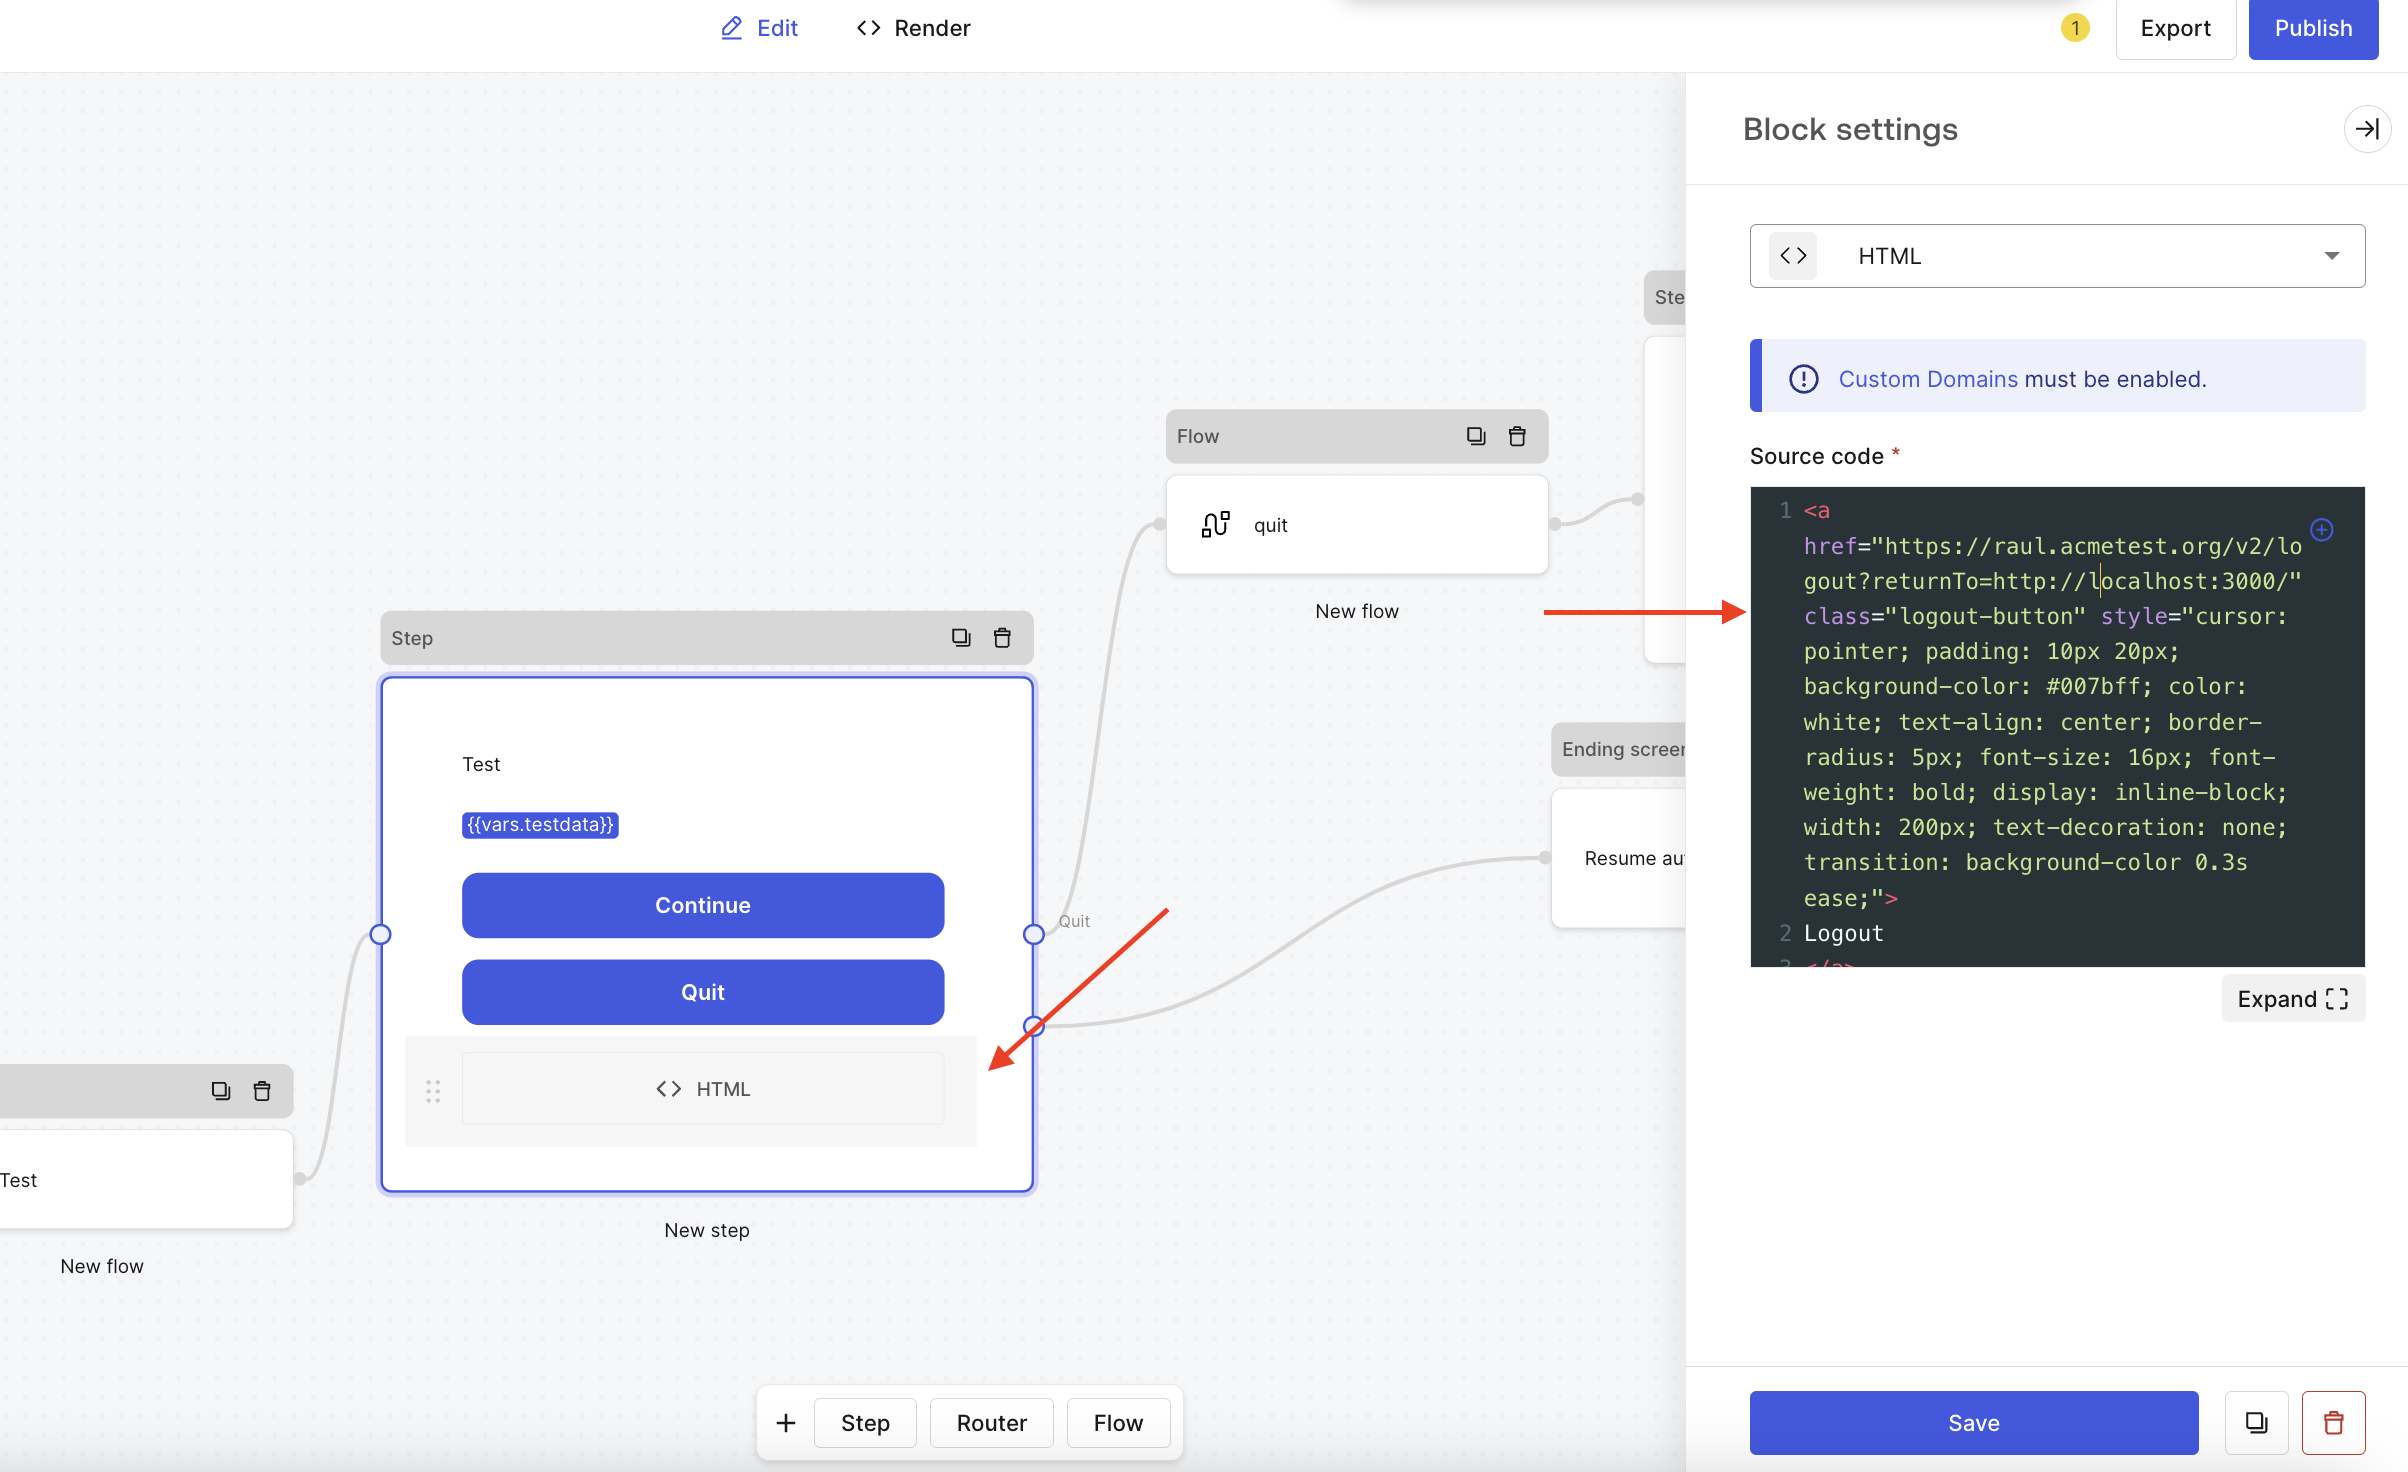Select the HTML block in the step
2408x1472 pixels.
point(702,1089)
